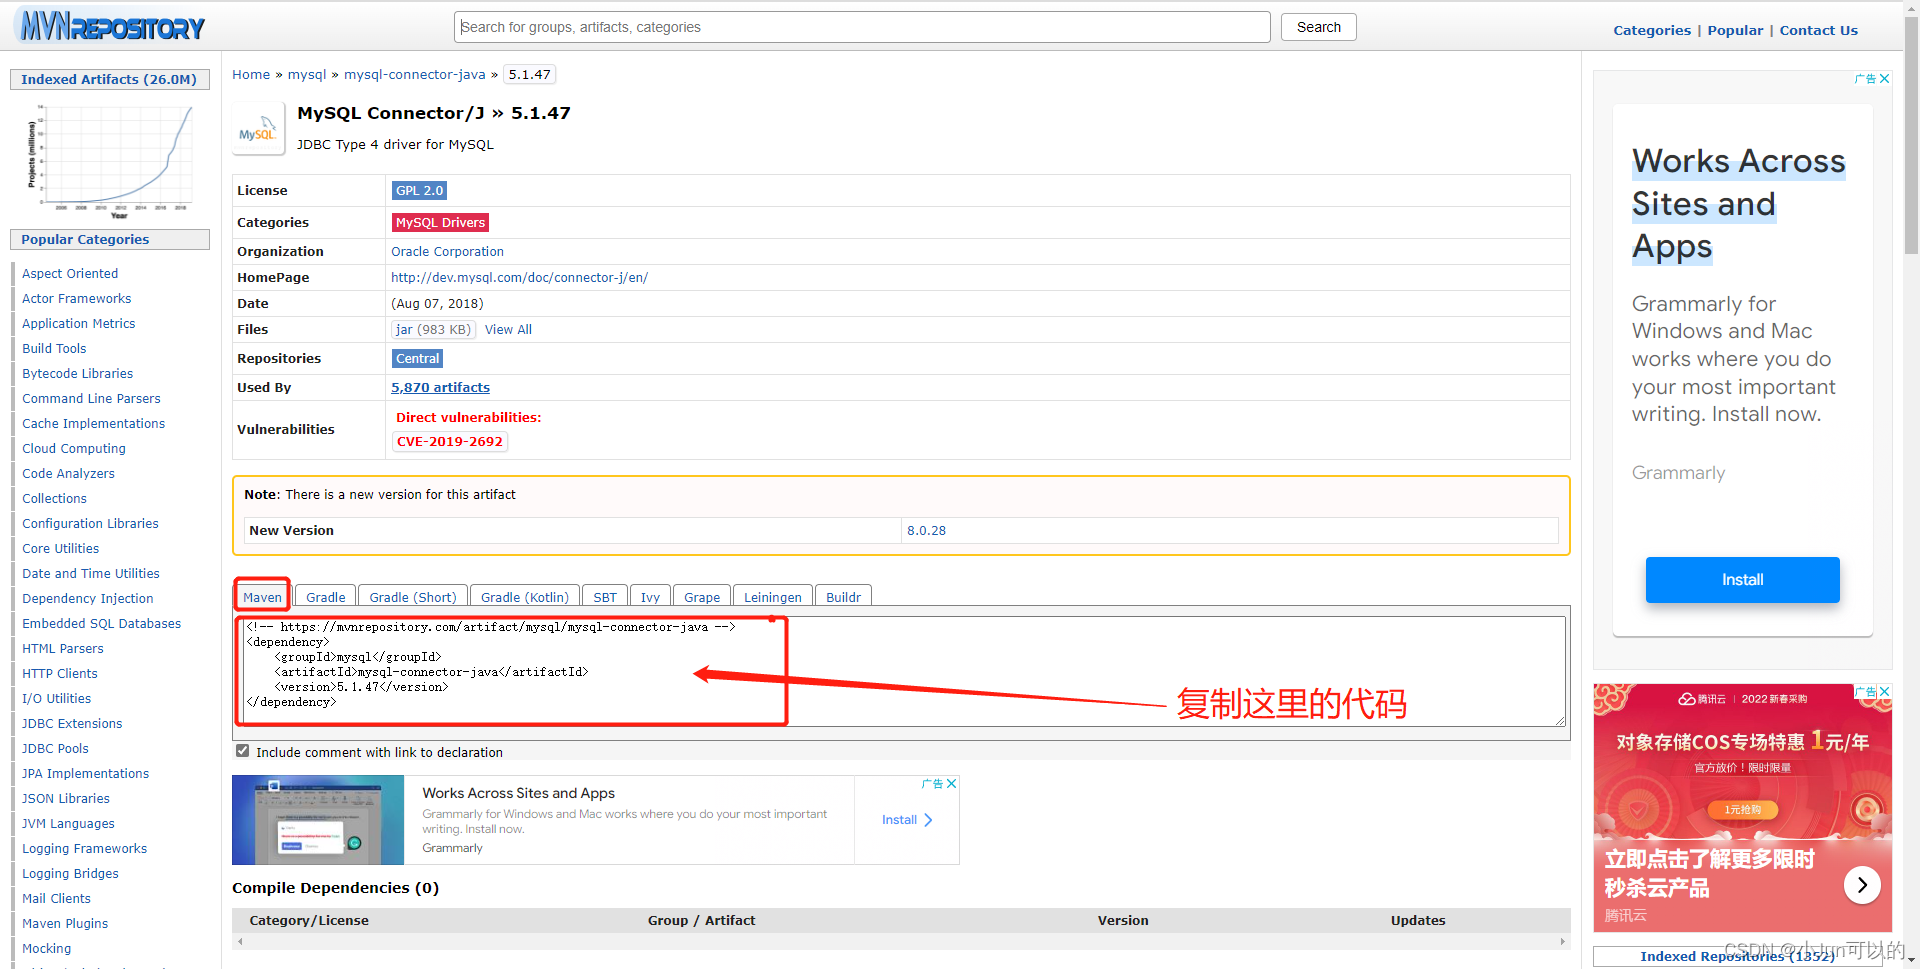Open the mysql group breadcrumb link
The image size is (1920, 969).
(307, 75)
